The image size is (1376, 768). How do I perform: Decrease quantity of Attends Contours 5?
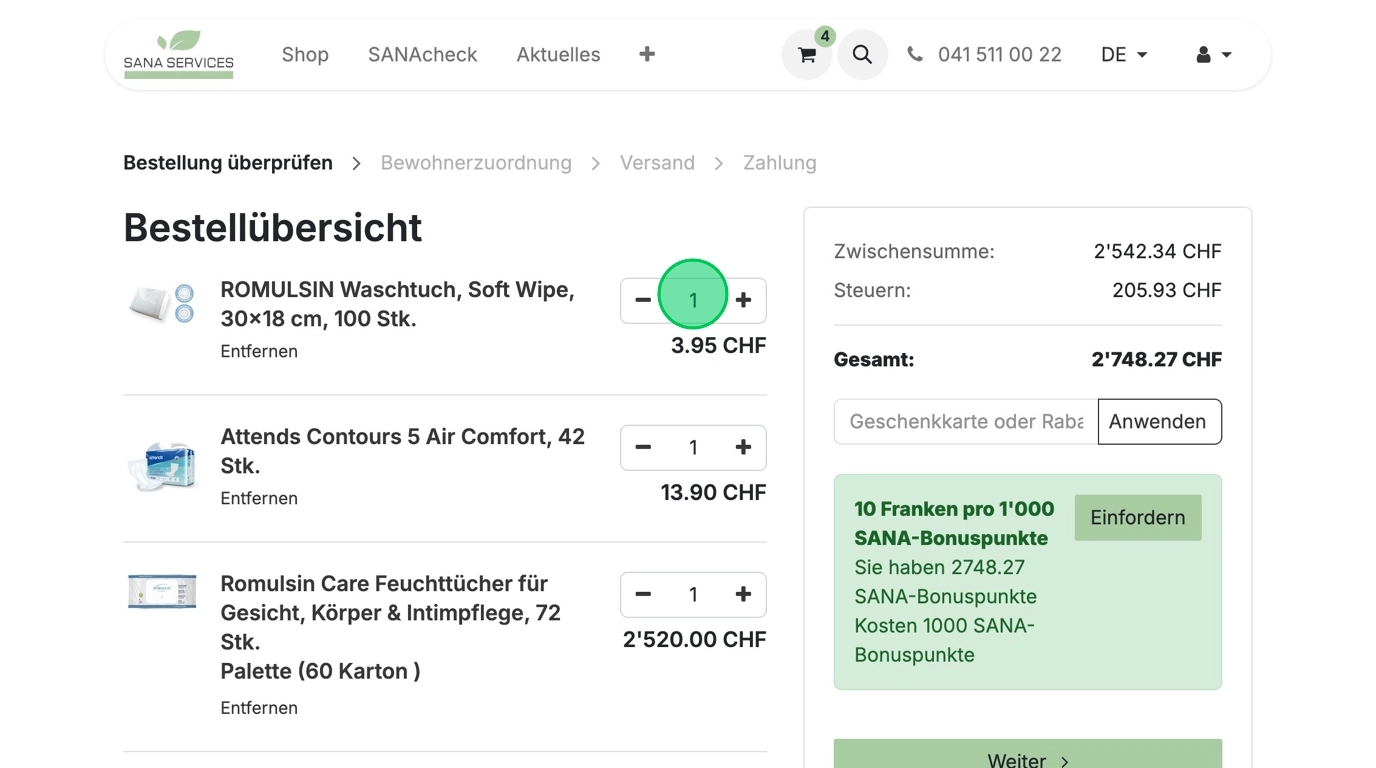pyautogui.click(x=643, y=447)
